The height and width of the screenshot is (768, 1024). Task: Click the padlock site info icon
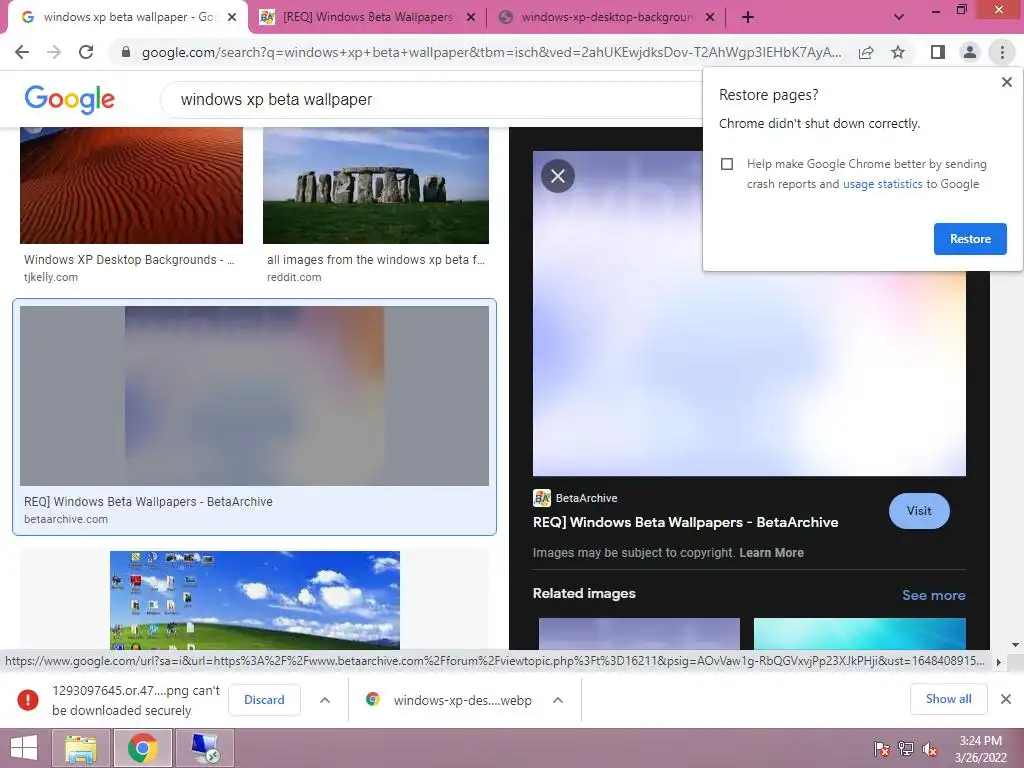point(126,52)
